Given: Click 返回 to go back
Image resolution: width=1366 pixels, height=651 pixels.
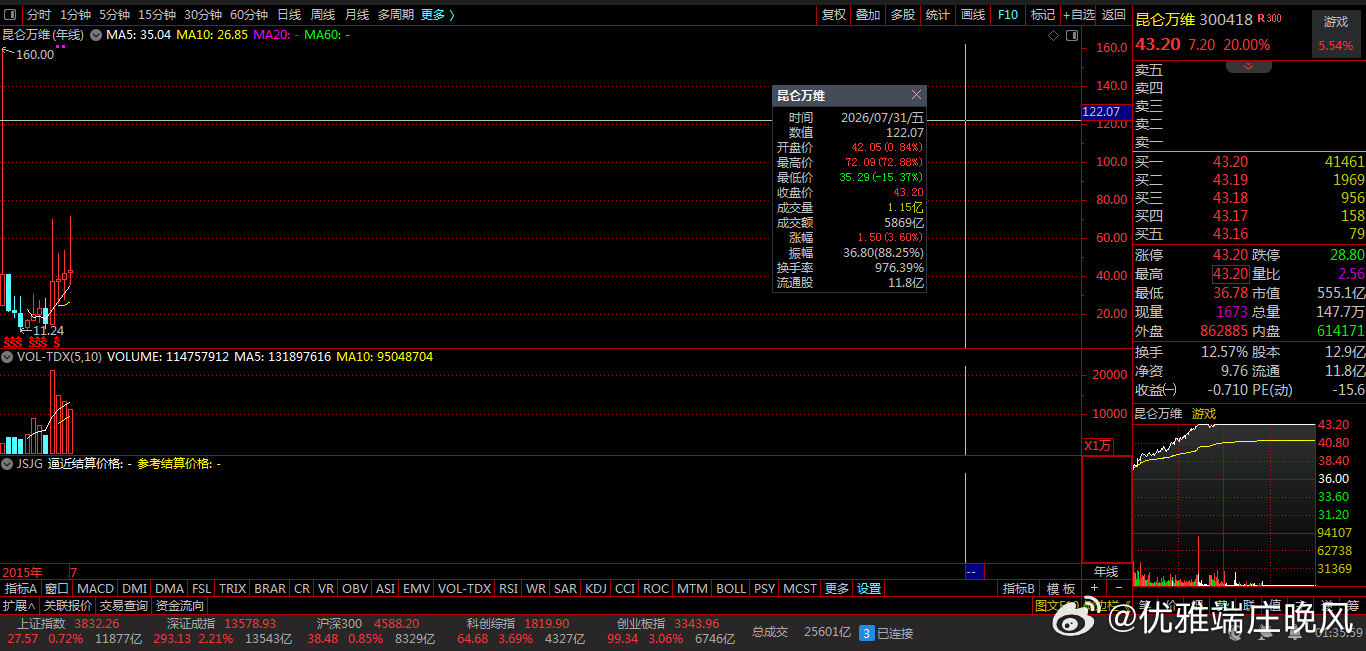Looking at the screenshot, I should pos(1114,15).
